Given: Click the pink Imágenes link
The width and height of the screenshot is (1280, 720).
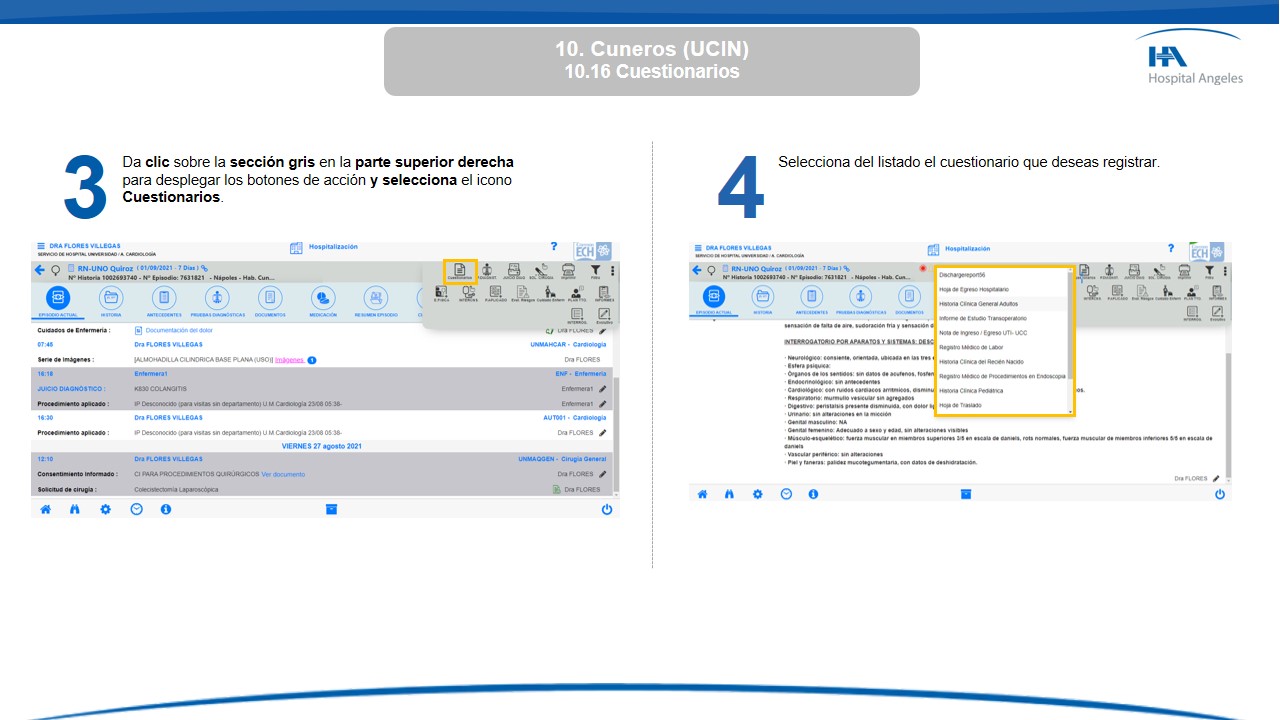Looking at the screenshot, I should (x=289, y=360).
